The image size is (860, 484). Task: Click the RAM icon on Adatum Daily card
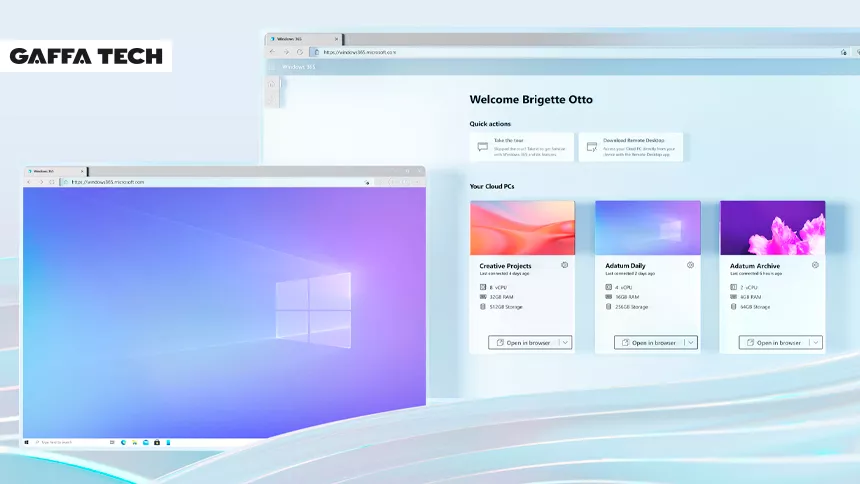tap(608, 297)
